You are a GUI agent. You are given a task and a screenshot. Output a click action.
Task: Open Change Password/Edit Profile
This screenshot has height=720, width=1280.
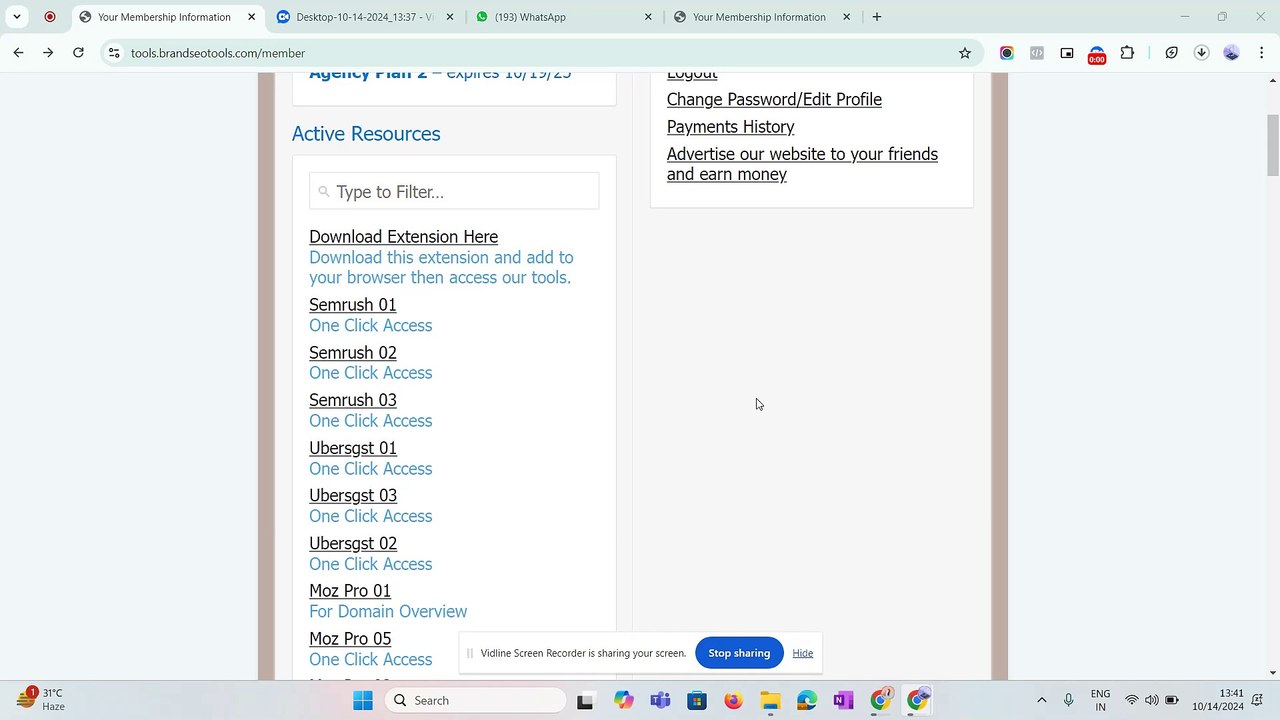click(774, 99)
